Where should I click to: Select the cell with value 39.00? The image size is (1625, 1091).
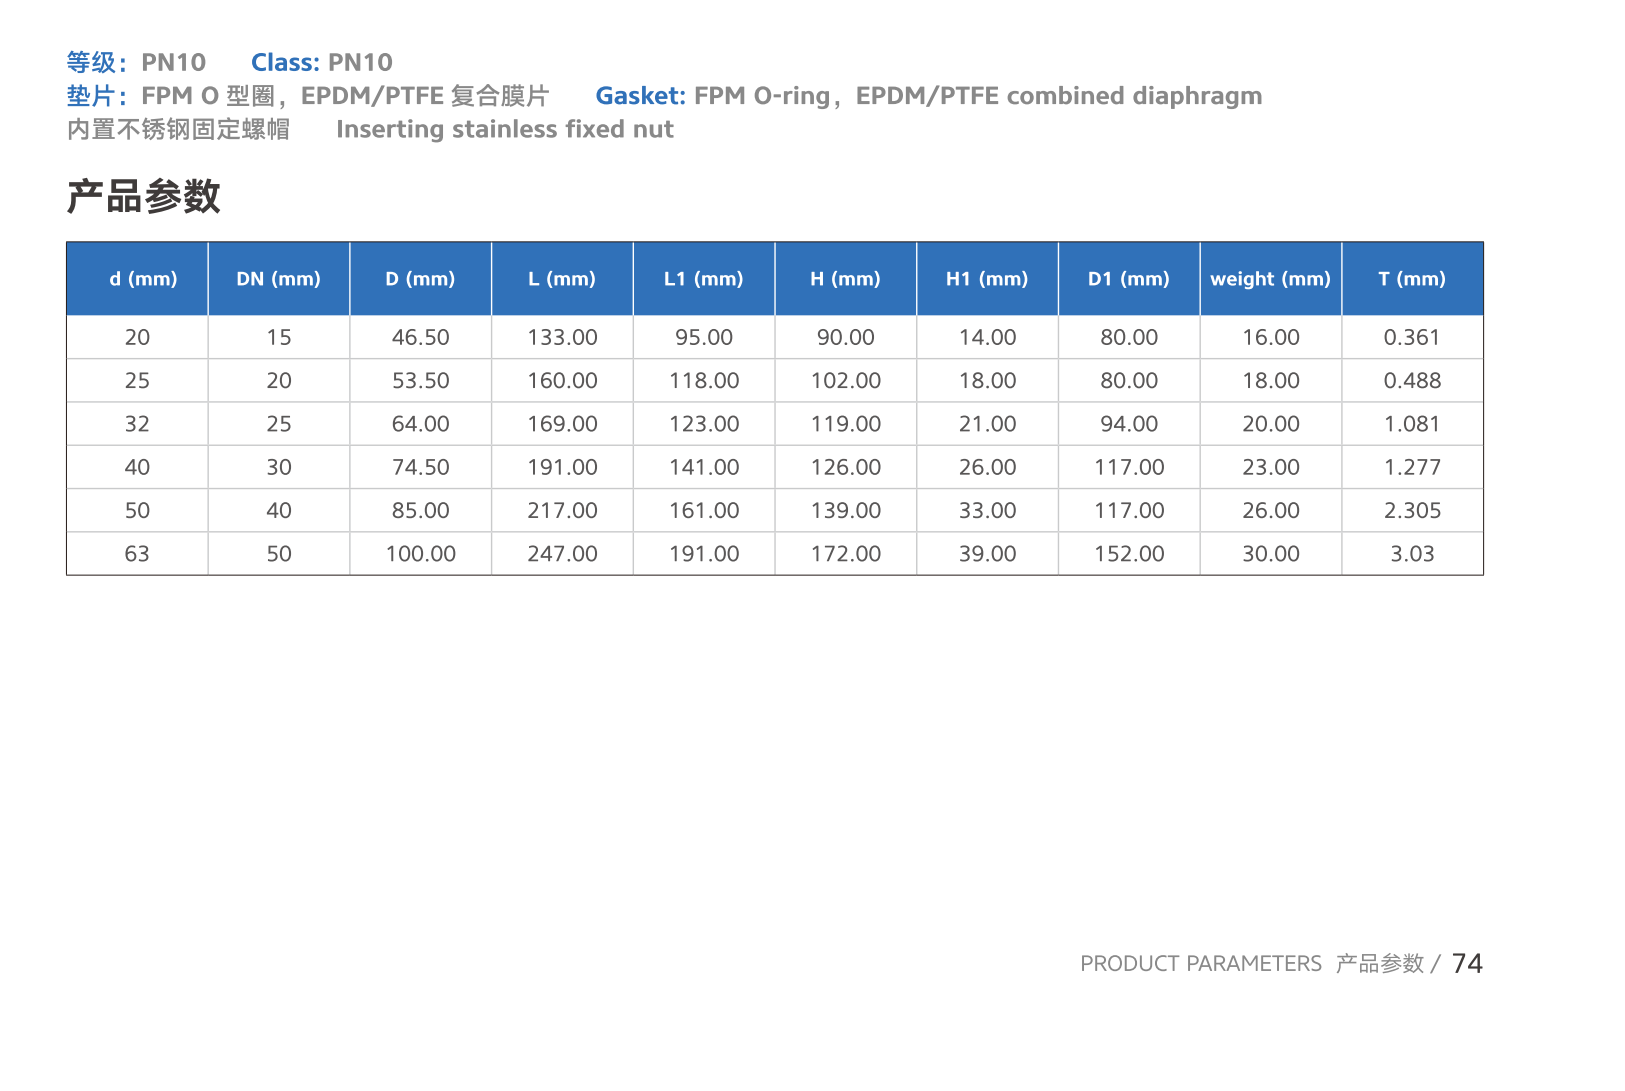(987, 554)
